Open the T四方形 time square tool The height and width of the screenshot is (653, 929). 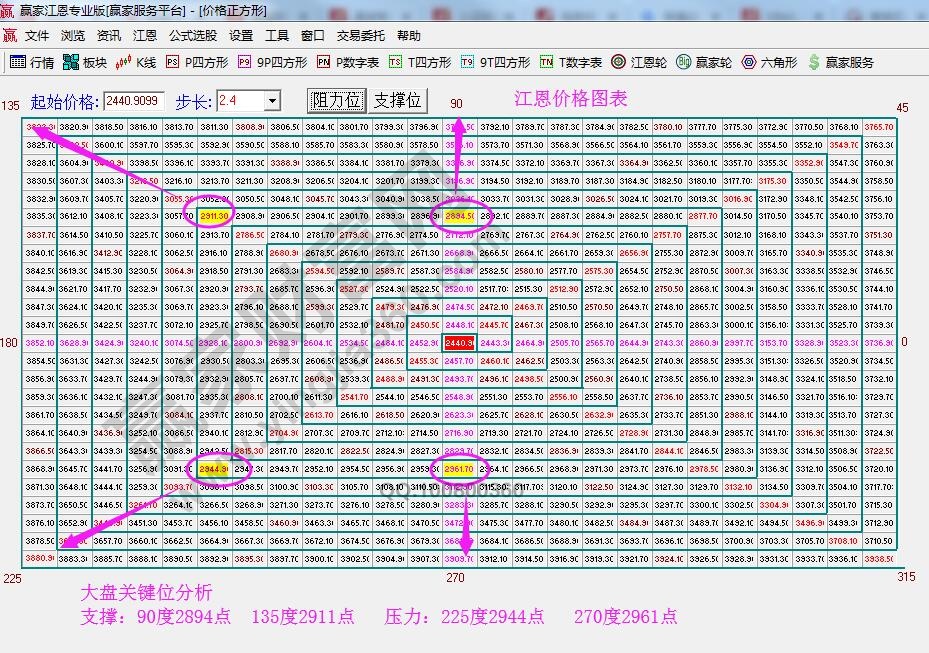pyautogui.click(x=417, y=61)
